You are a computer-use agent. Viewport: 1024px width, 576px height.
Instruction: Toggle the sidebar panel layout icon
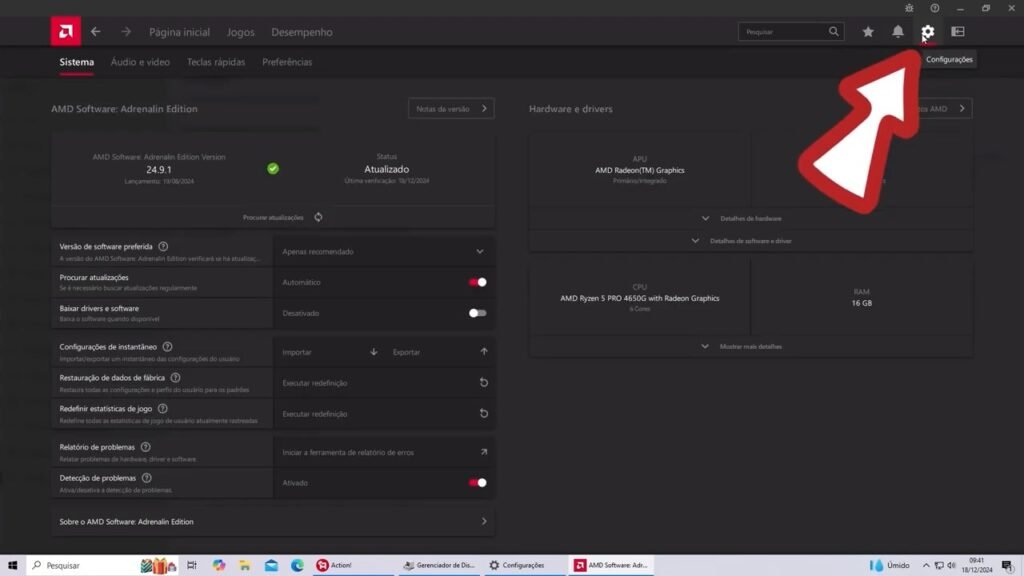pyautogui.click(x=958, y=31)
